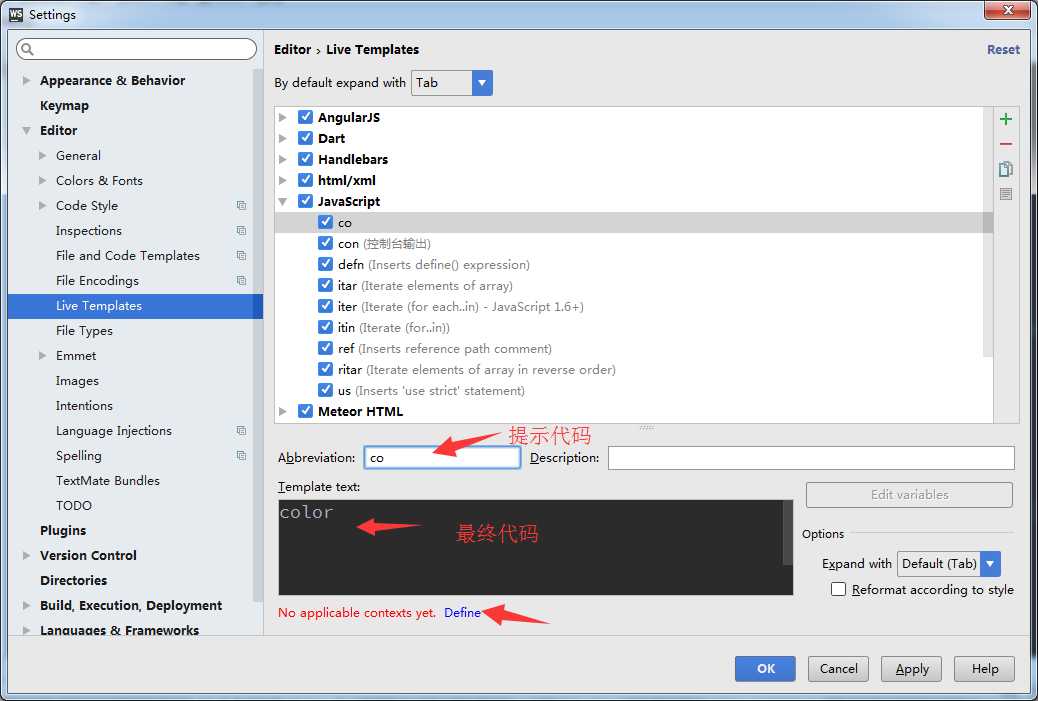The width and height of the screenshot is (1038, 701).
Task: Uncheck the AngularJS template group
Action: point(305,117)
